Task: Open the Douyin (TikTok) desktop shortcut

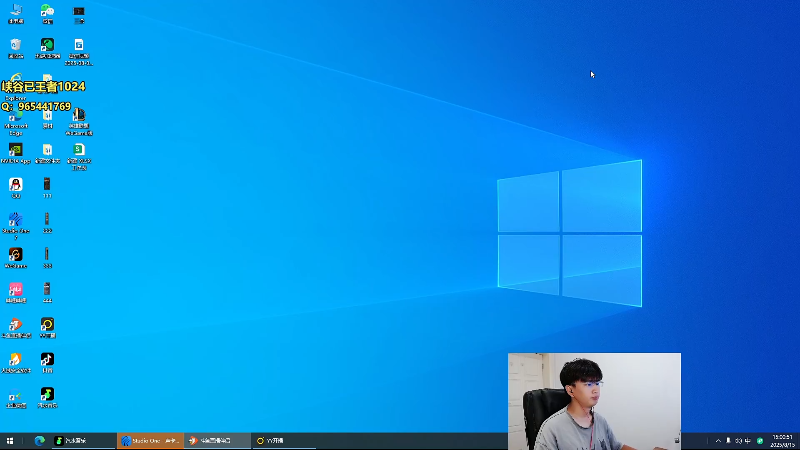Action: [x=47, y=363]
